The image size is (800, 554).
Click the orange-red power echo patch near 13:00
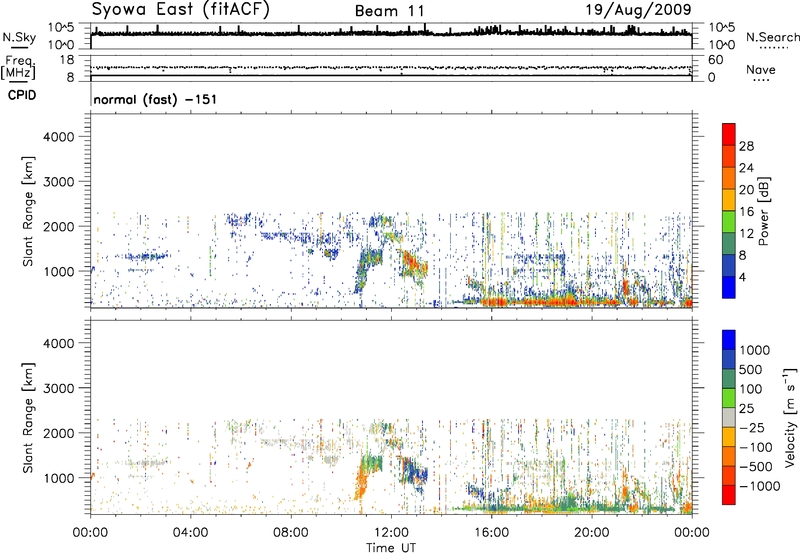413,263
